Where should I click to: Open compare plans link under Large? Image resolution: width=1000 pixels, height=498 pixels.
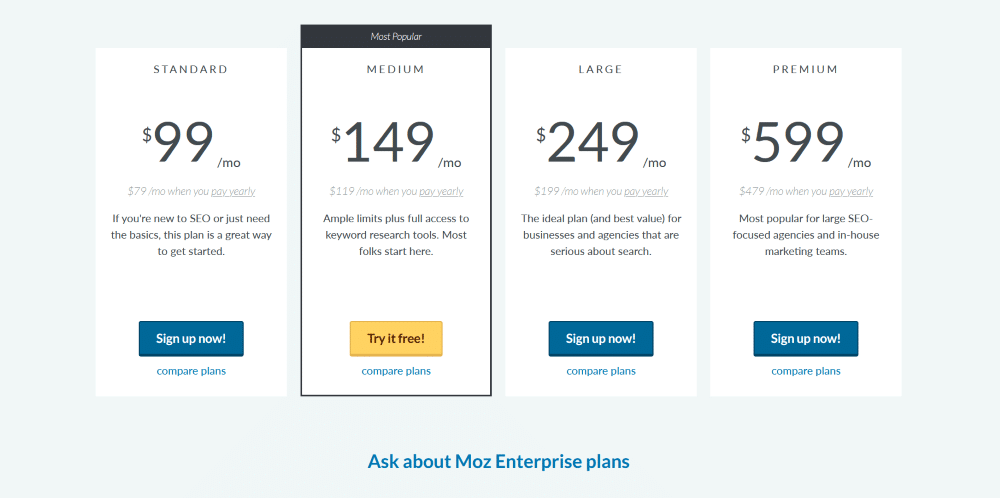[x=601, y=371]
